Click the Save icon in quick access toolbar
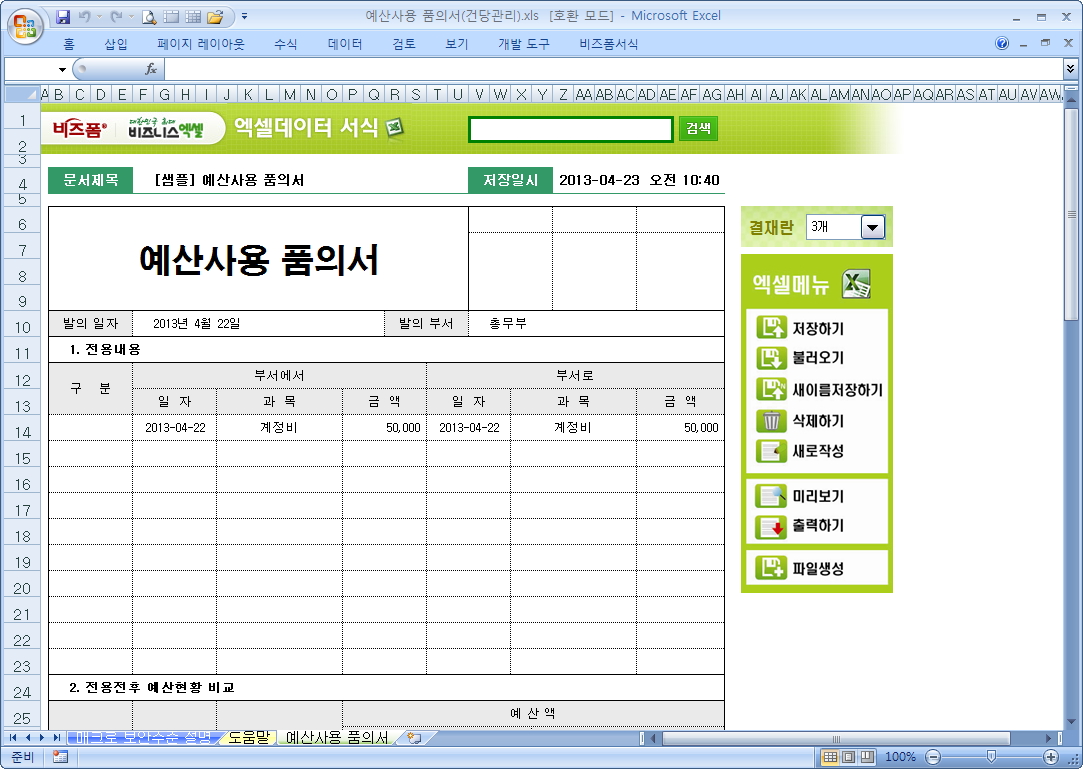Screen dimensions: 1083x769 (63, 17)
